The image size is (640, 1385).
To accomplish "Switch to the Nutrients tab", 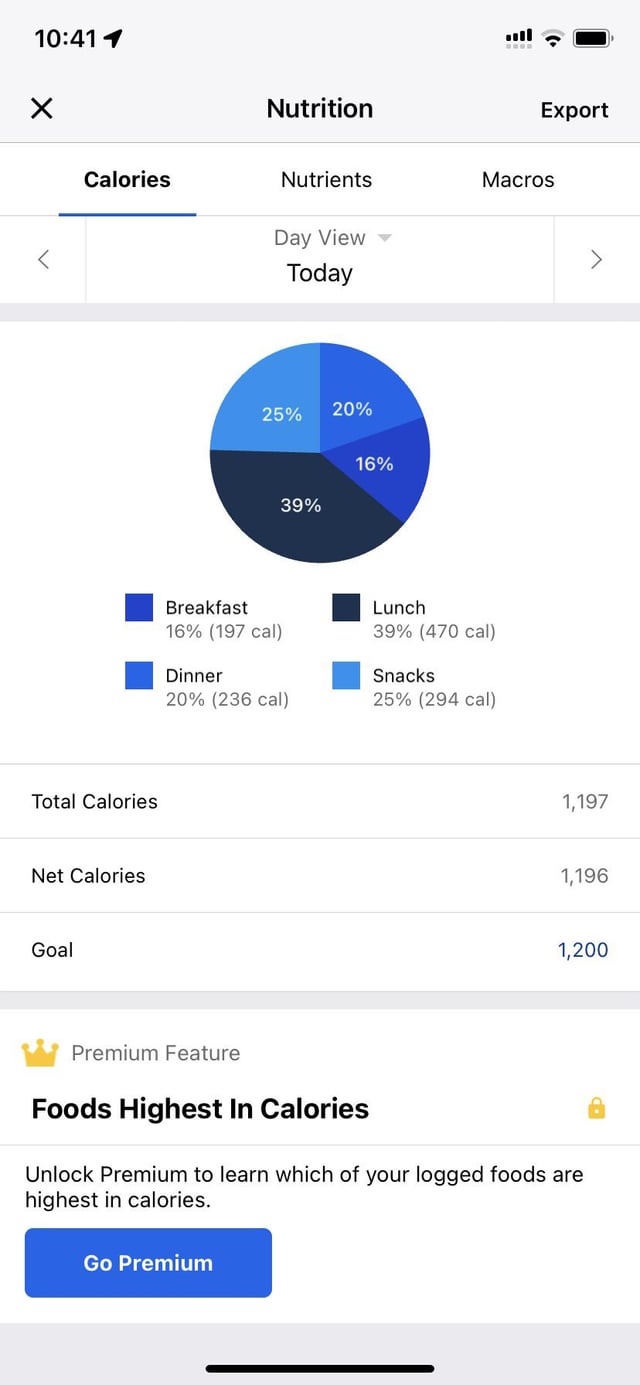I will tap(326, 180).
